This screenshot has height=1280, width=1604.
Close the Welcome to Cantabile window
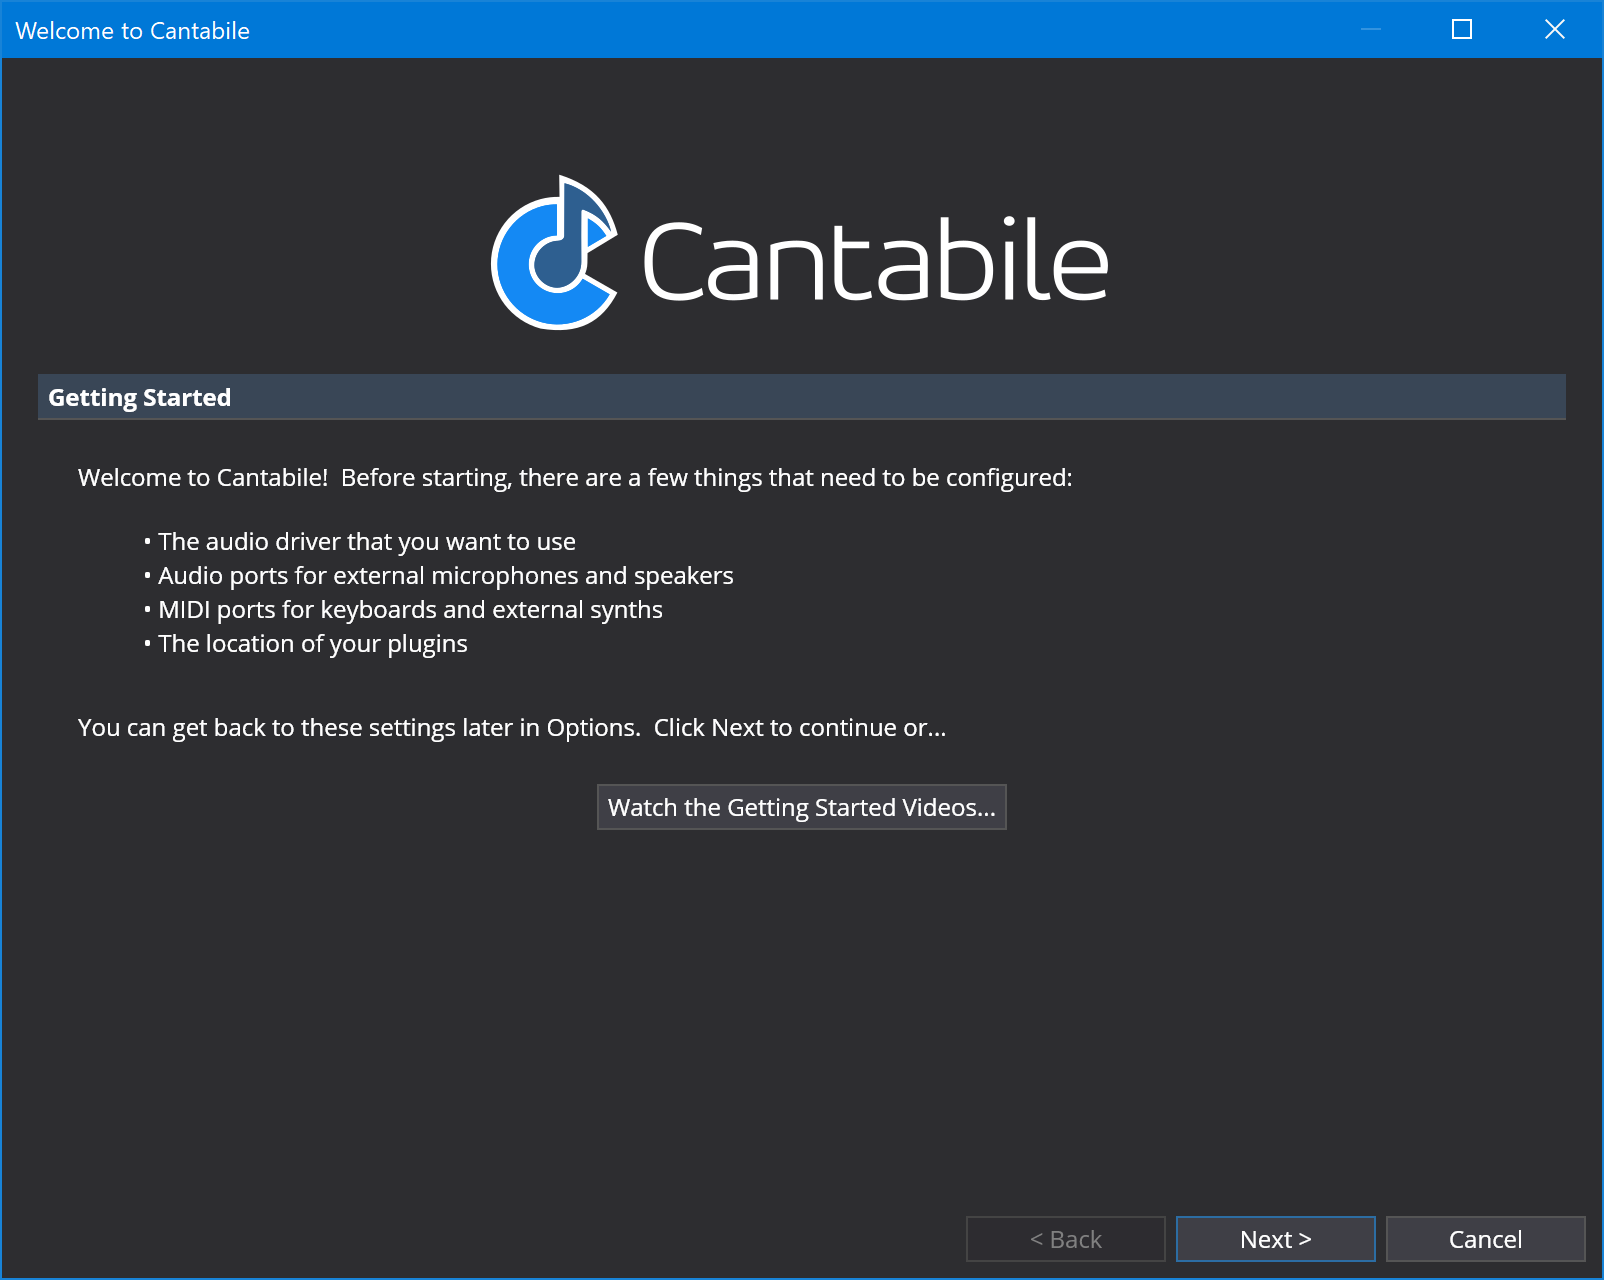pyautogui.click(x=1554, y=29)
